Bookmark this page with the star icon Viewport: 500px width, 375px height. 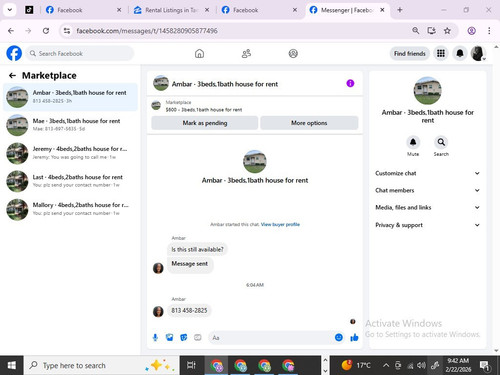point(447,31)
